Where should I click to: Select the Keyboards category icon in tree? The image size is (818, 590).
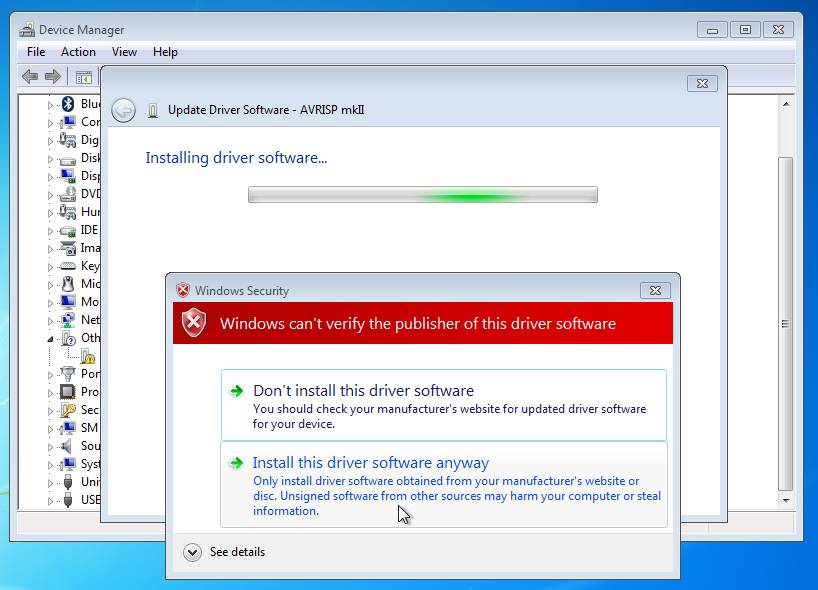tap(68, 266)
